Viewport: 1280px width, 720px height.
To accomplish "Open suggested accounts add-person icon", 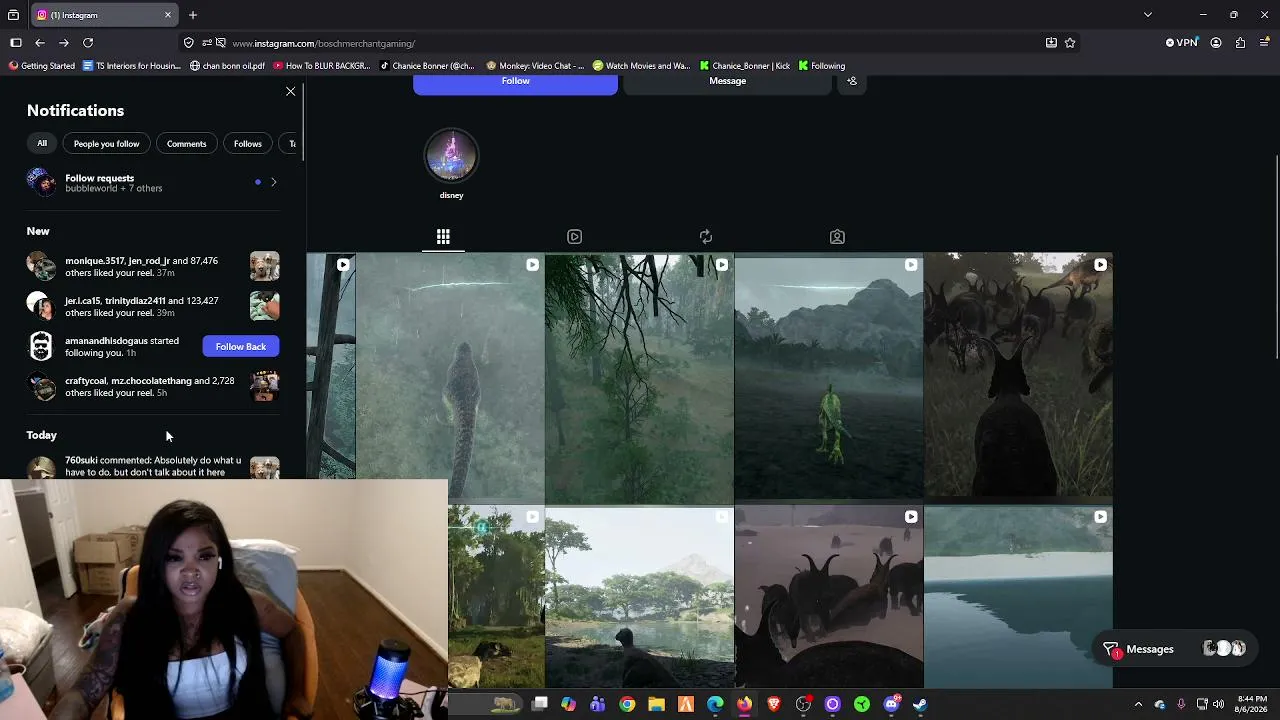I will 852,81.
